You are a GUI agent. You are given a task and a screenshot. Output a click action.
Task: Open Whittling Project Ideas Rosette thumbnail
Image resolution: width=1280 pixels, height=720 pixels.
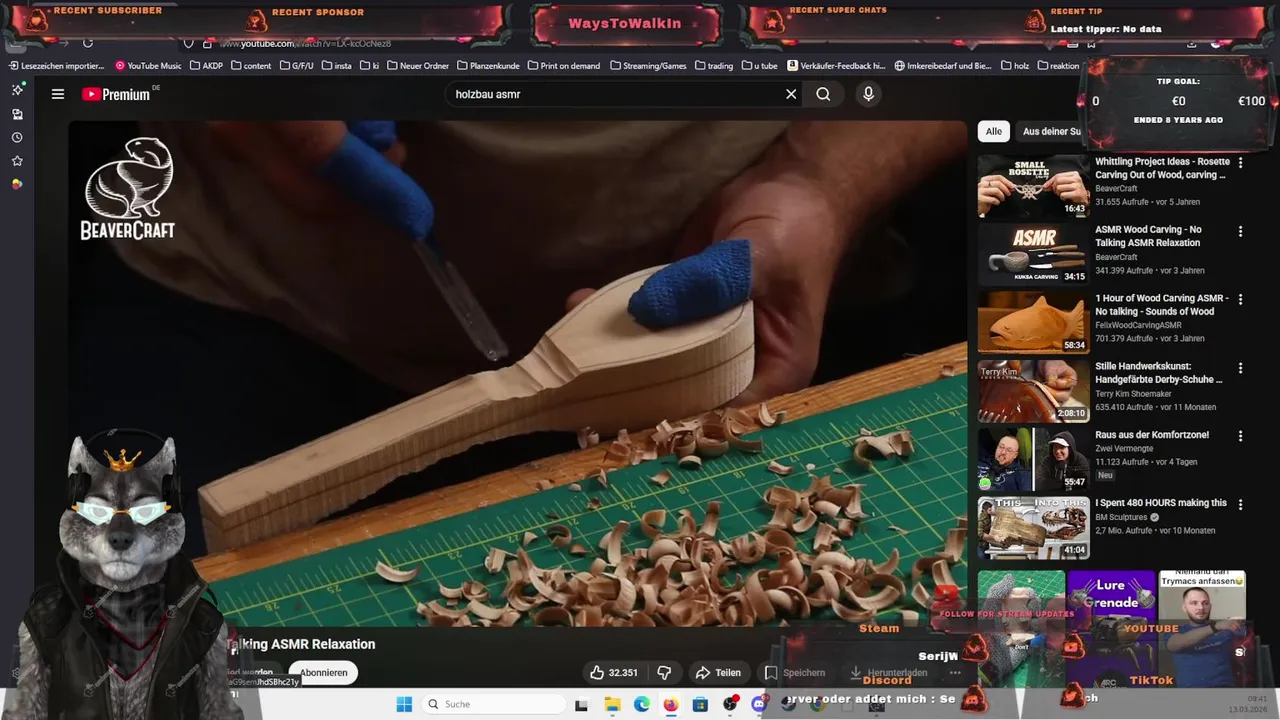point(1033,186)
